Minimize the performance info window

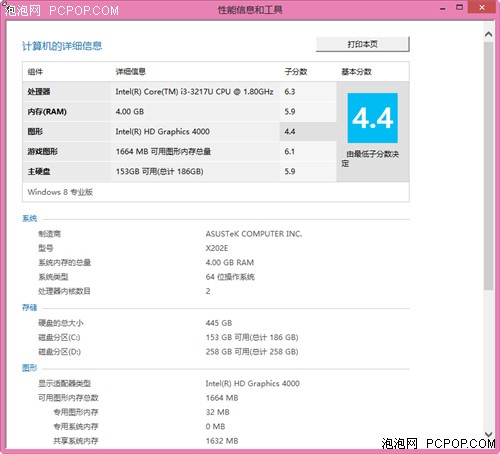click(443, 8)
